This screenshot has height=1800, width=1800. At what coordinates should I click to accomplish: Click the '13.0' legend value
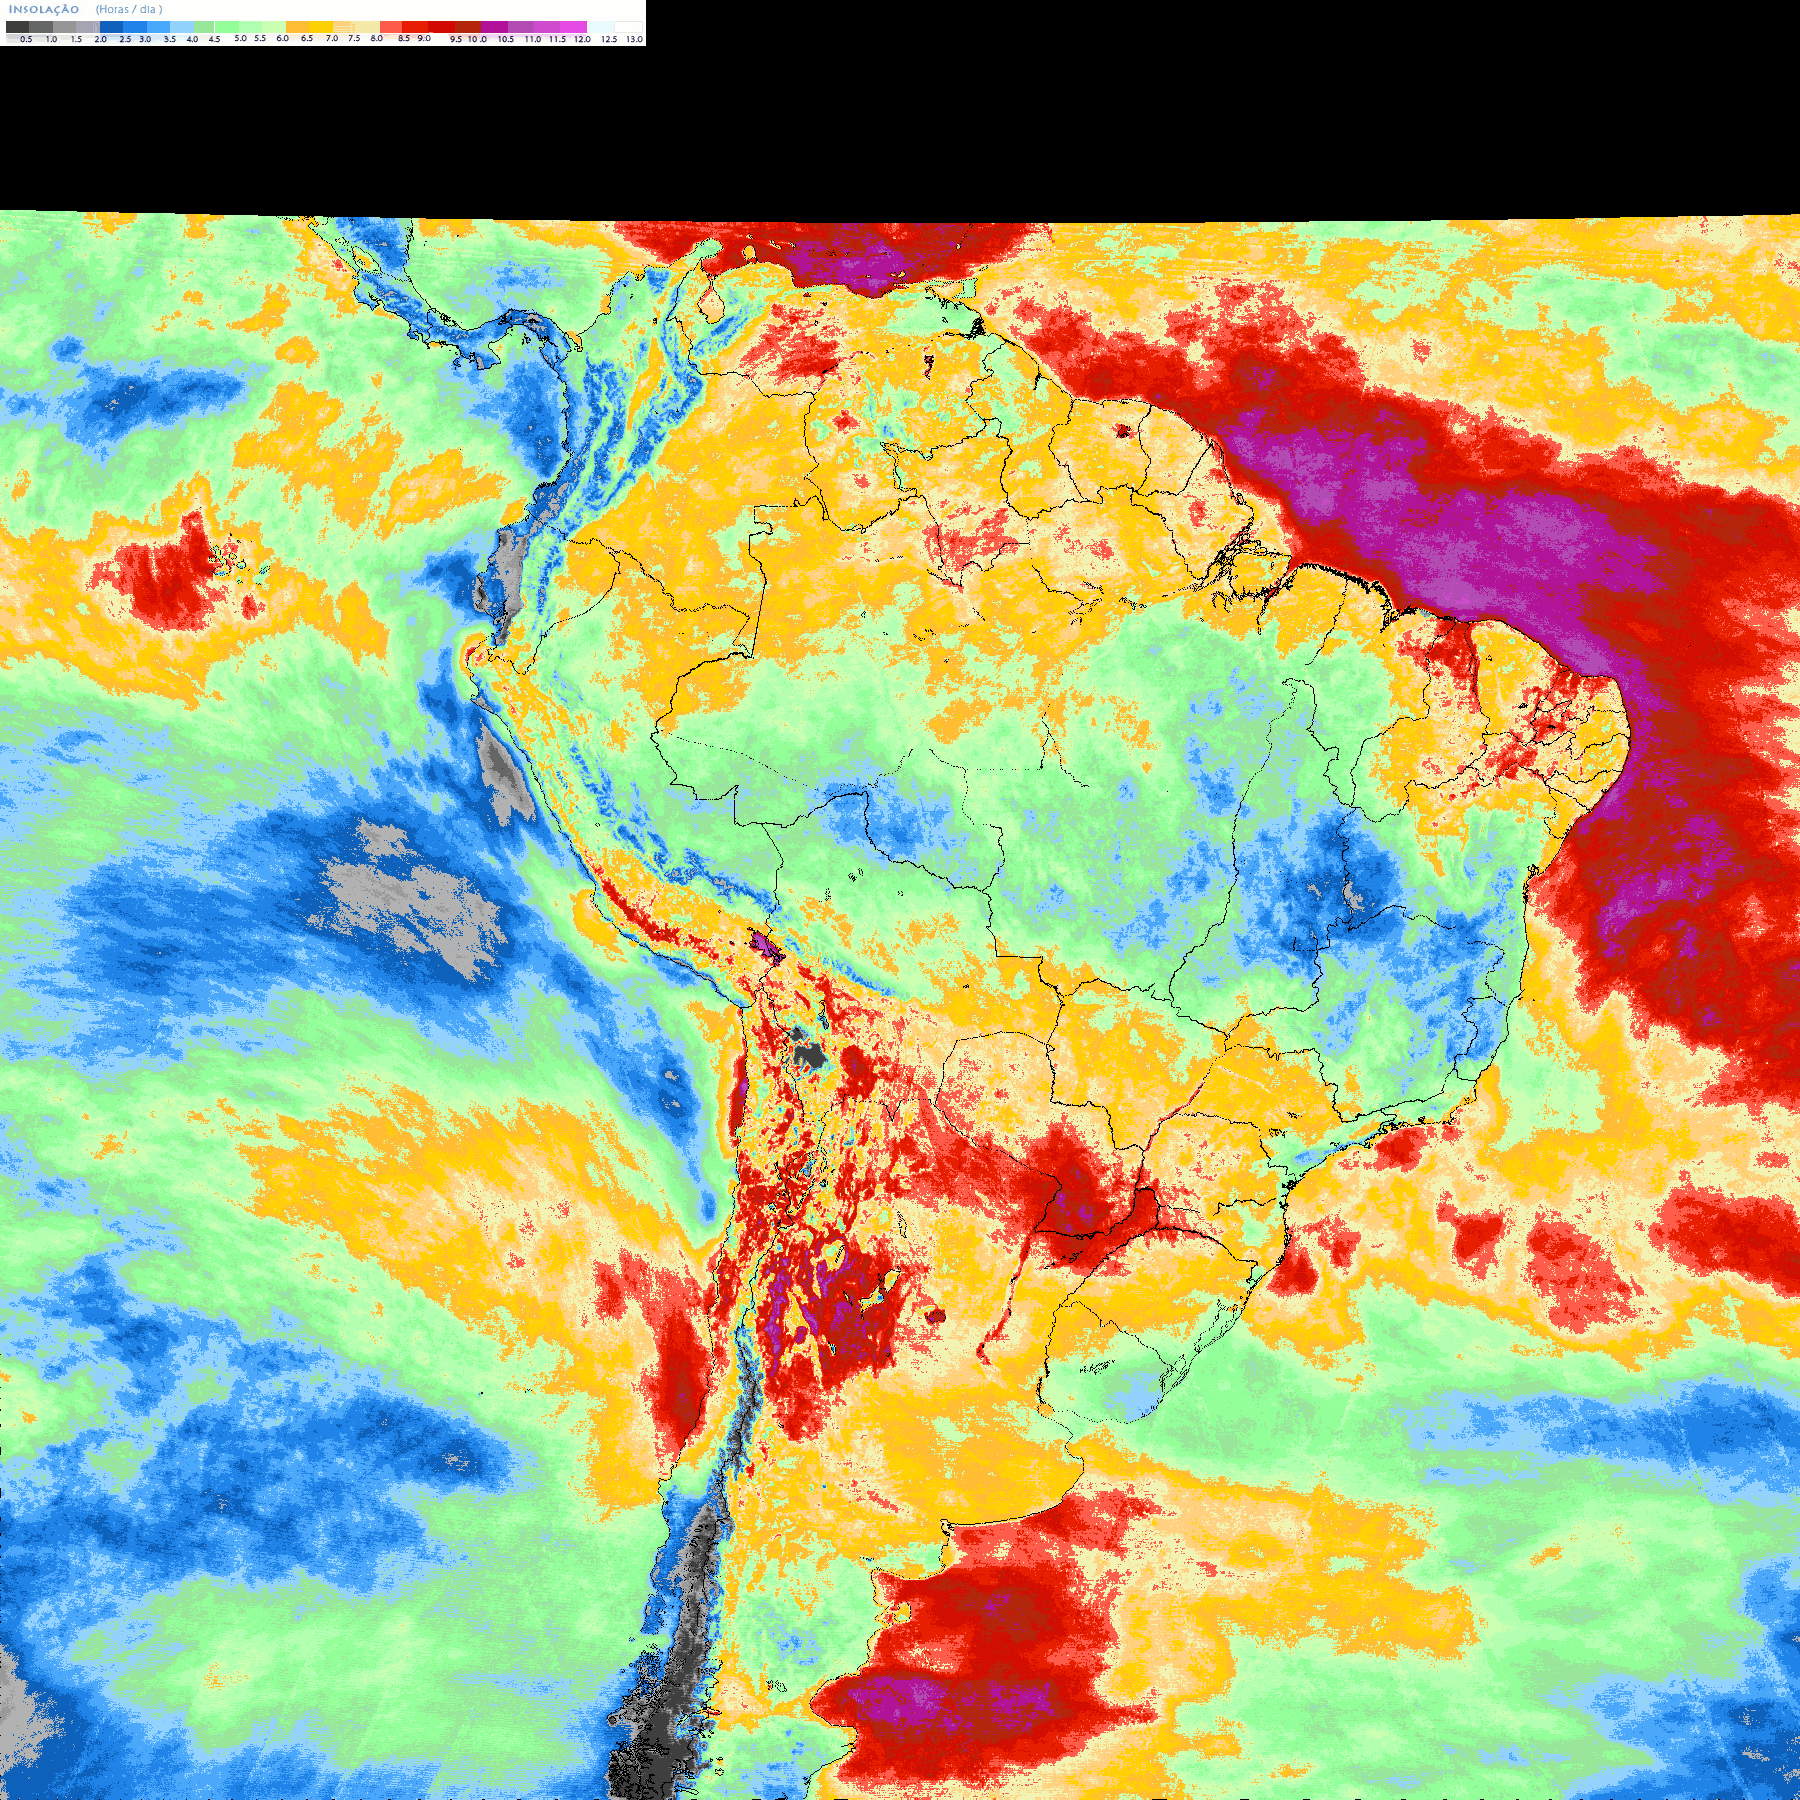(x=635, y=39)
